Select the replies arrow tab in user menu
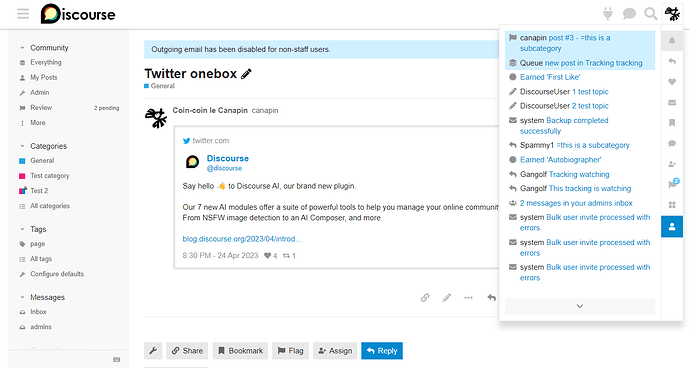Viewport: 690px width, 368px height. 672,62
